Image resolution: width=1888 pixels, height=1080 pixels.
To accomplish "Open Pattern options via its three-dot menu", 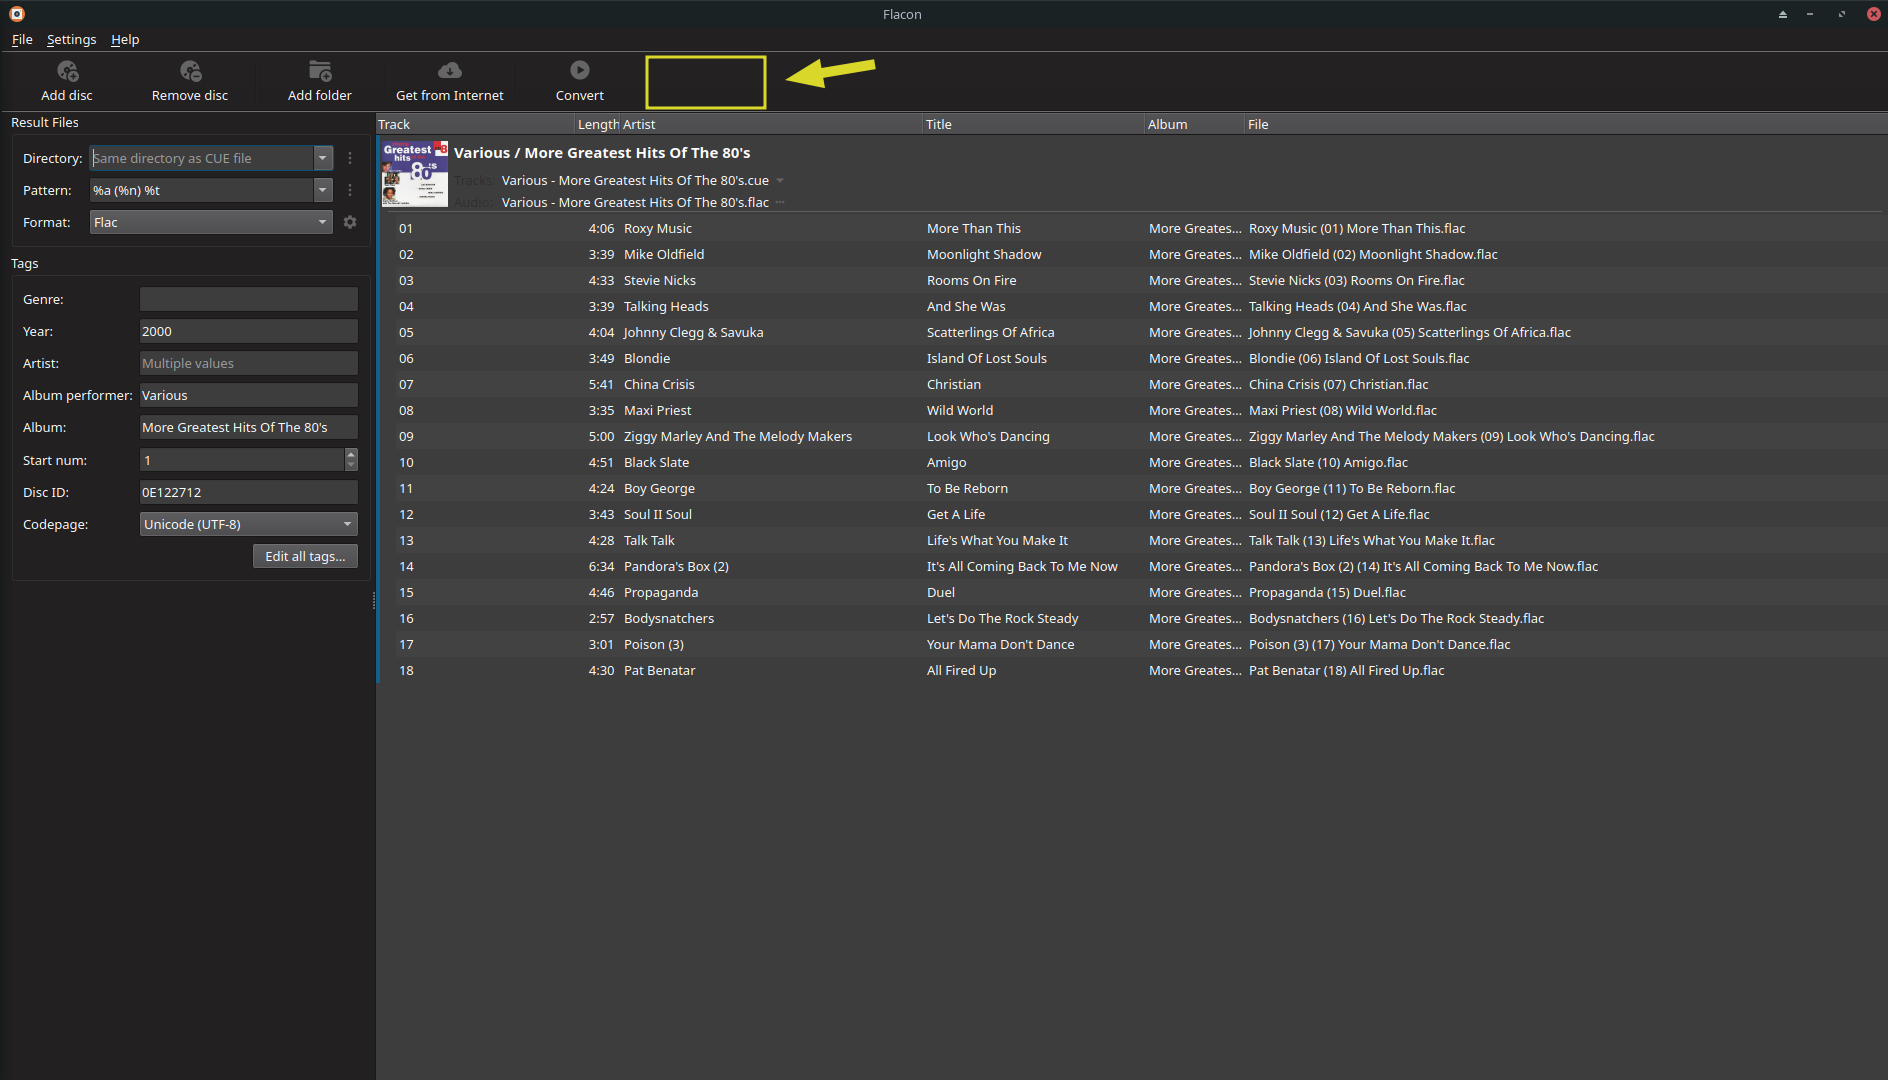I will pyautogui.click(x=349, y=190).
